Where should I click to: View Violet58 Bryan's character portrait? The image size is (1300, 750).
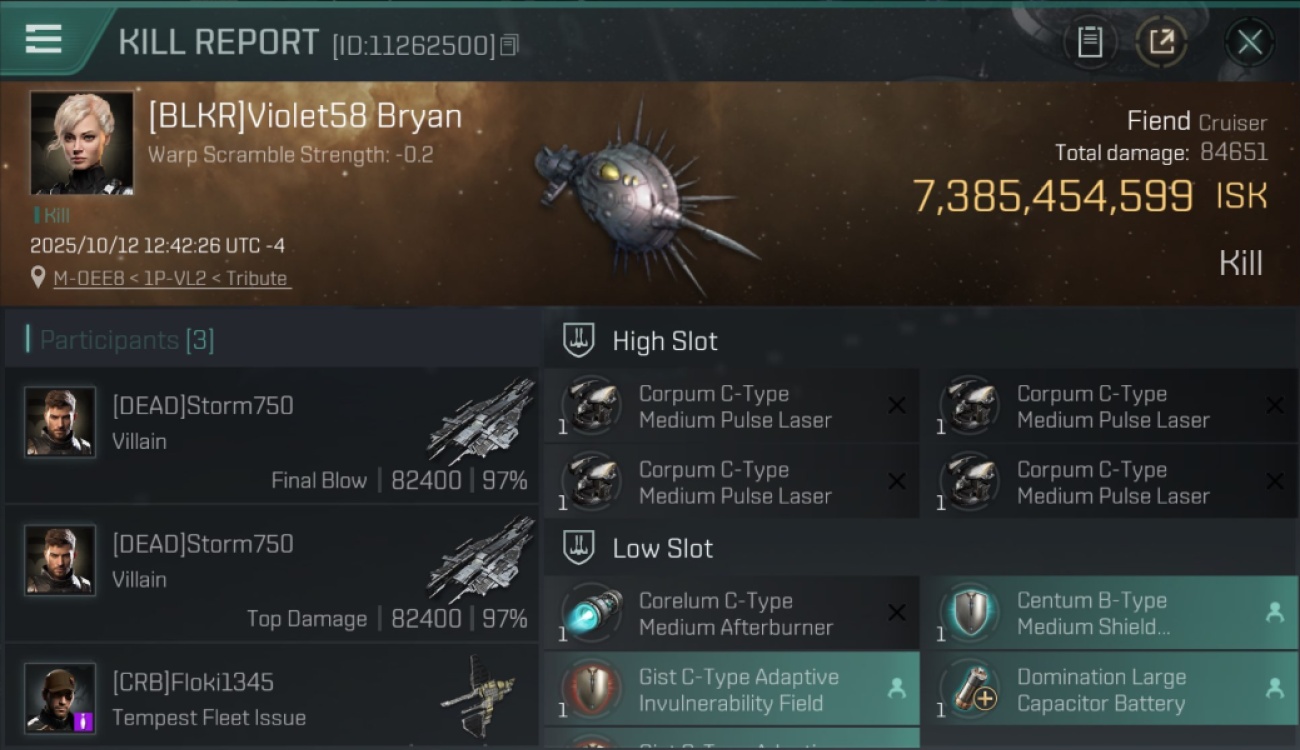point(81,143)
